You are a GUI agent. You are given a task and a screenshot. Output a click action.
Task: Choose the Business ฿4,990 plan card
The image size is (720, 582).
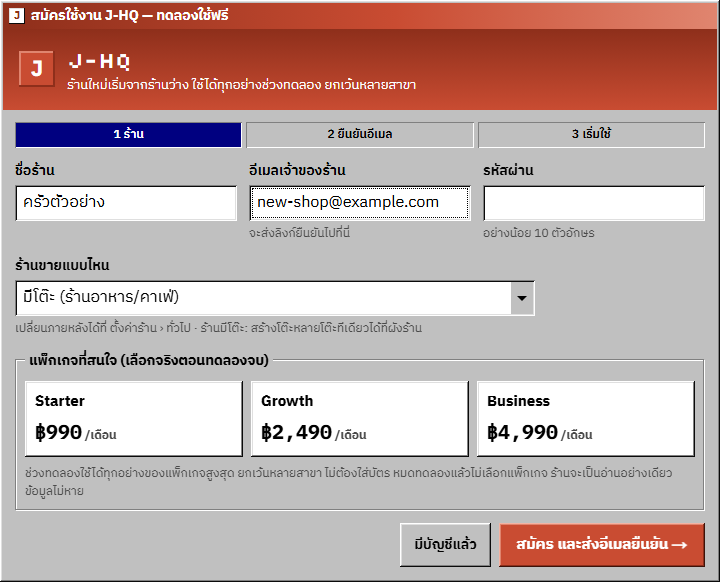[586, 419]
